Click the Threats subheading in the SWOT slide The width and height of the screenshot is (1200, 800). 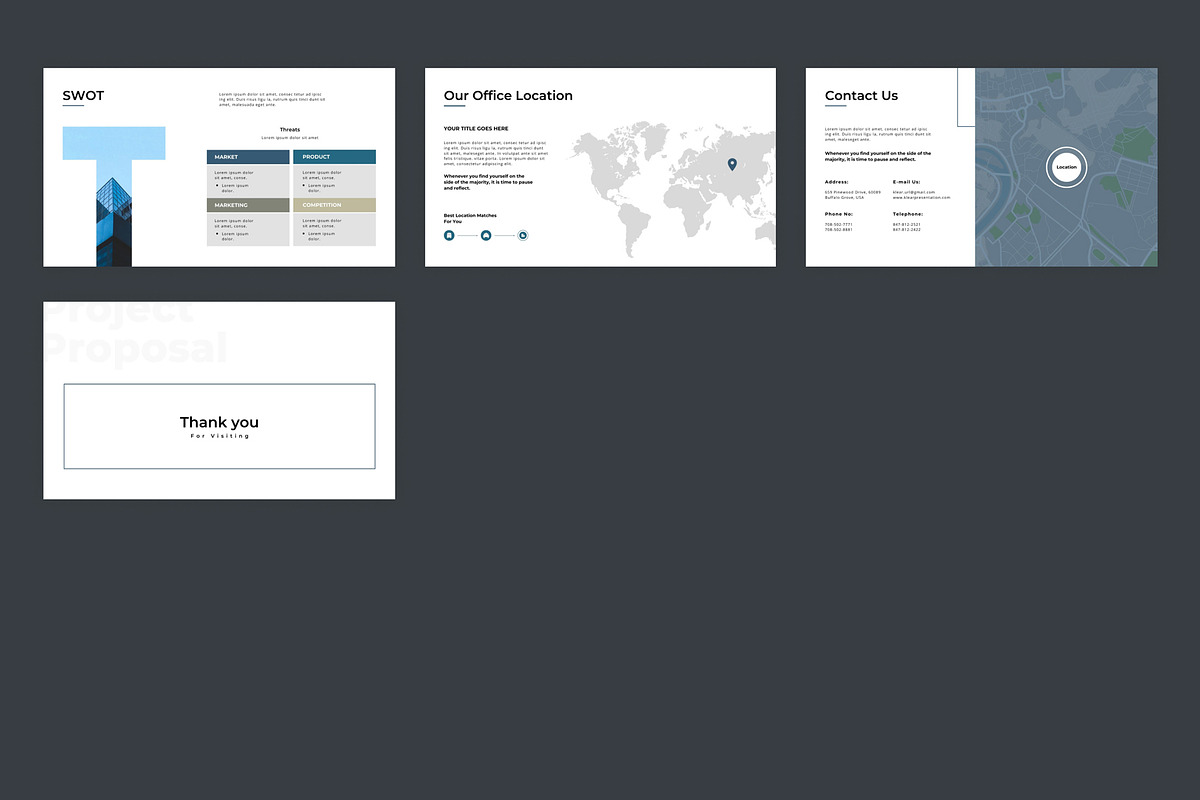click(x=289, y=129)
